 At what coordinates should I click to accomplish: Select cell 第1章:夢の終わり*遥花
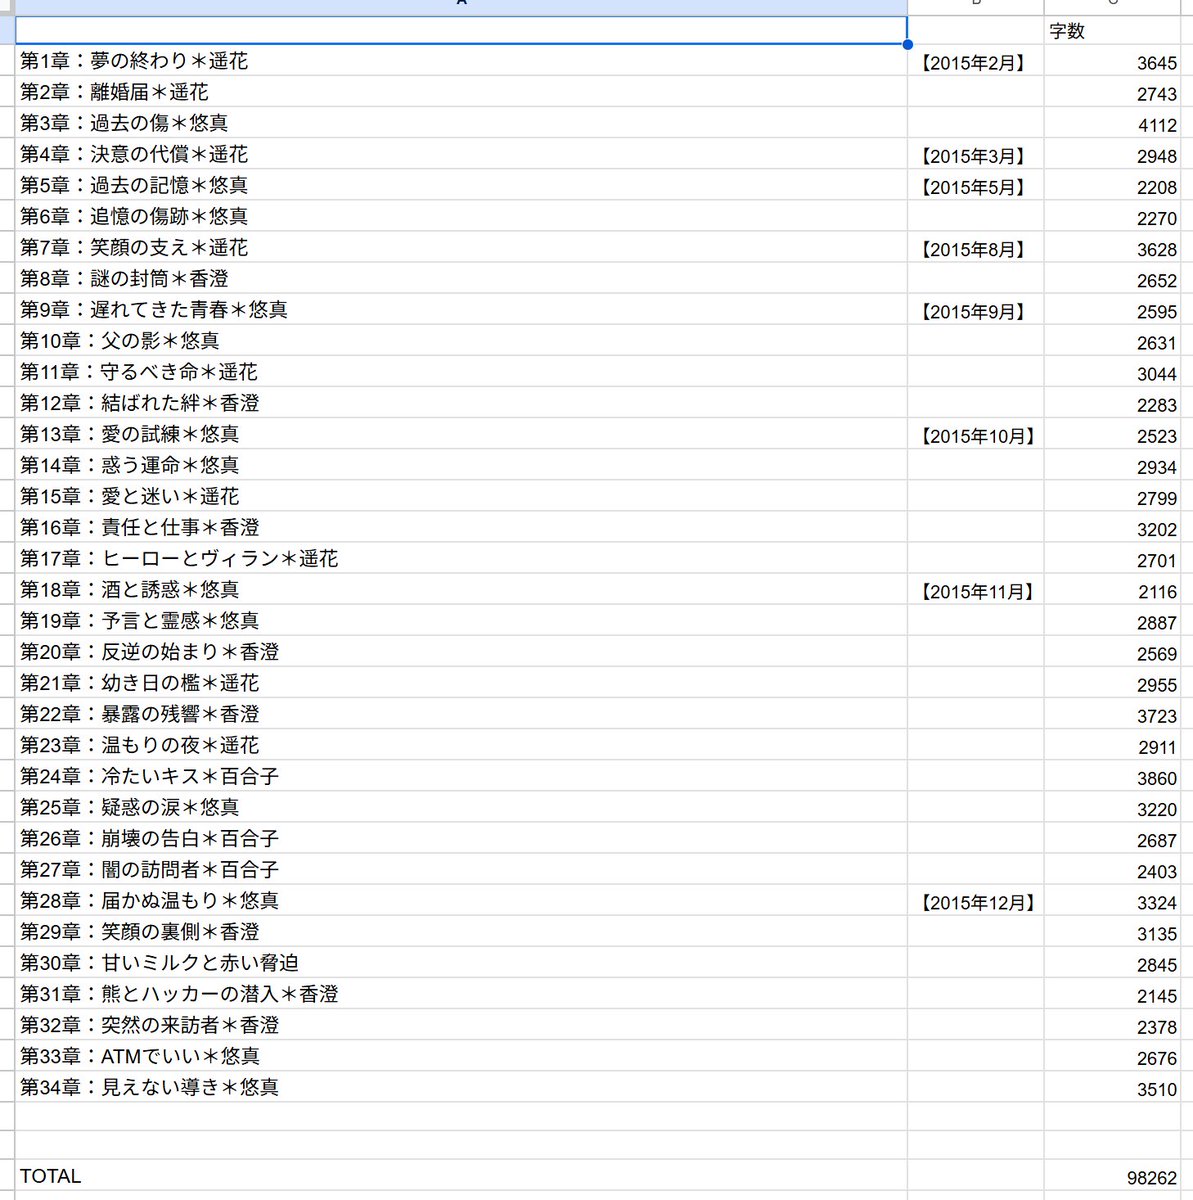pyautogui.click(x=461, y=61)
